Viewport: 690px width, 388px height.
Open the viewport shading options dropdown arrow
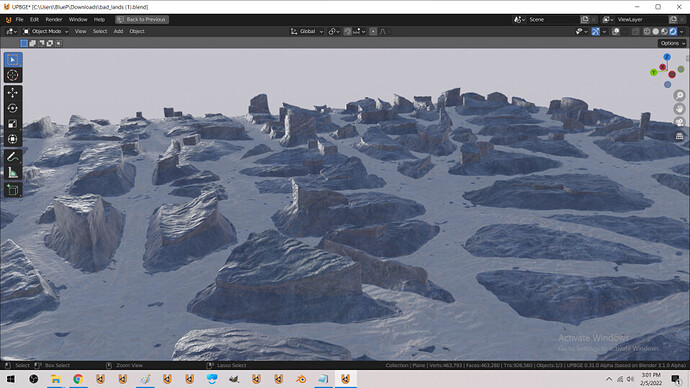point(682,31)
